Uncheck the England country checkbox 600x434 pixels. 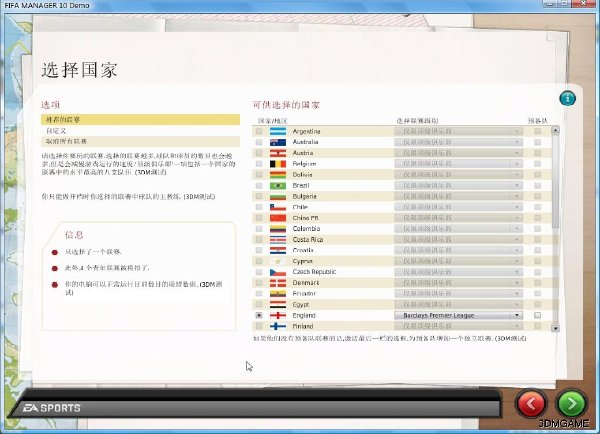coord(259,315)
